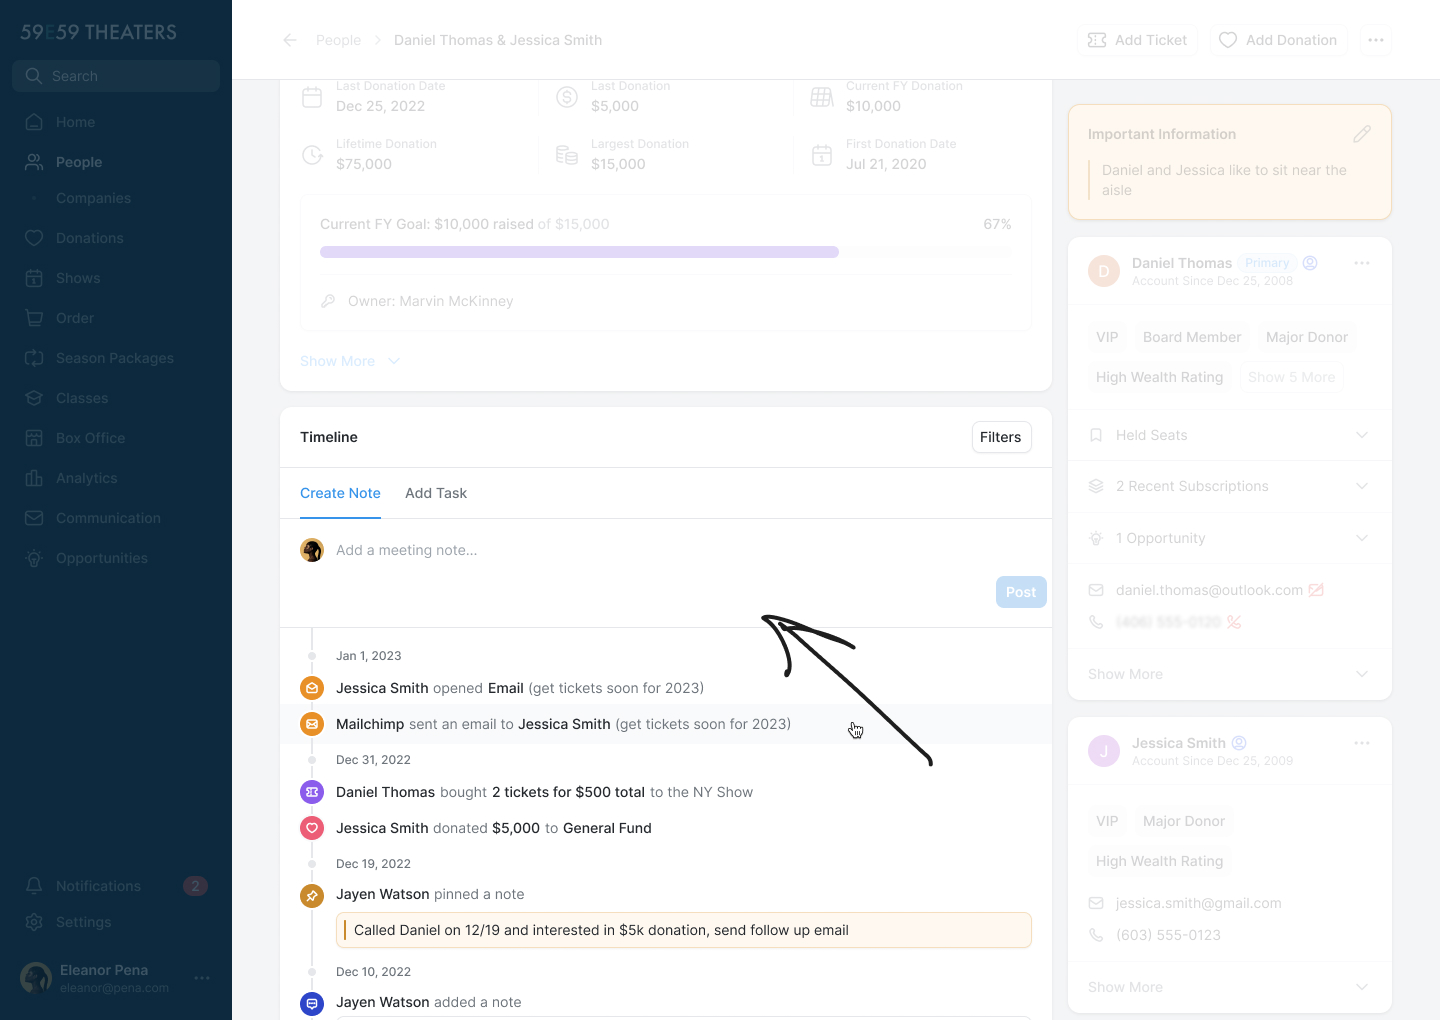Open Donations in the sidebar menu
The image size is (1440, 1020).
(89, 238)
